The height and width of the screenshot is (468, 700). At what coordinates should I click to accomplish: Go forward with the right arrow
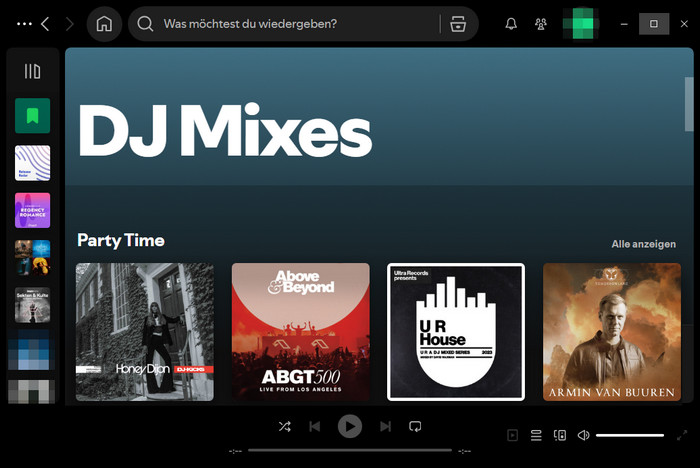point(69,24)
